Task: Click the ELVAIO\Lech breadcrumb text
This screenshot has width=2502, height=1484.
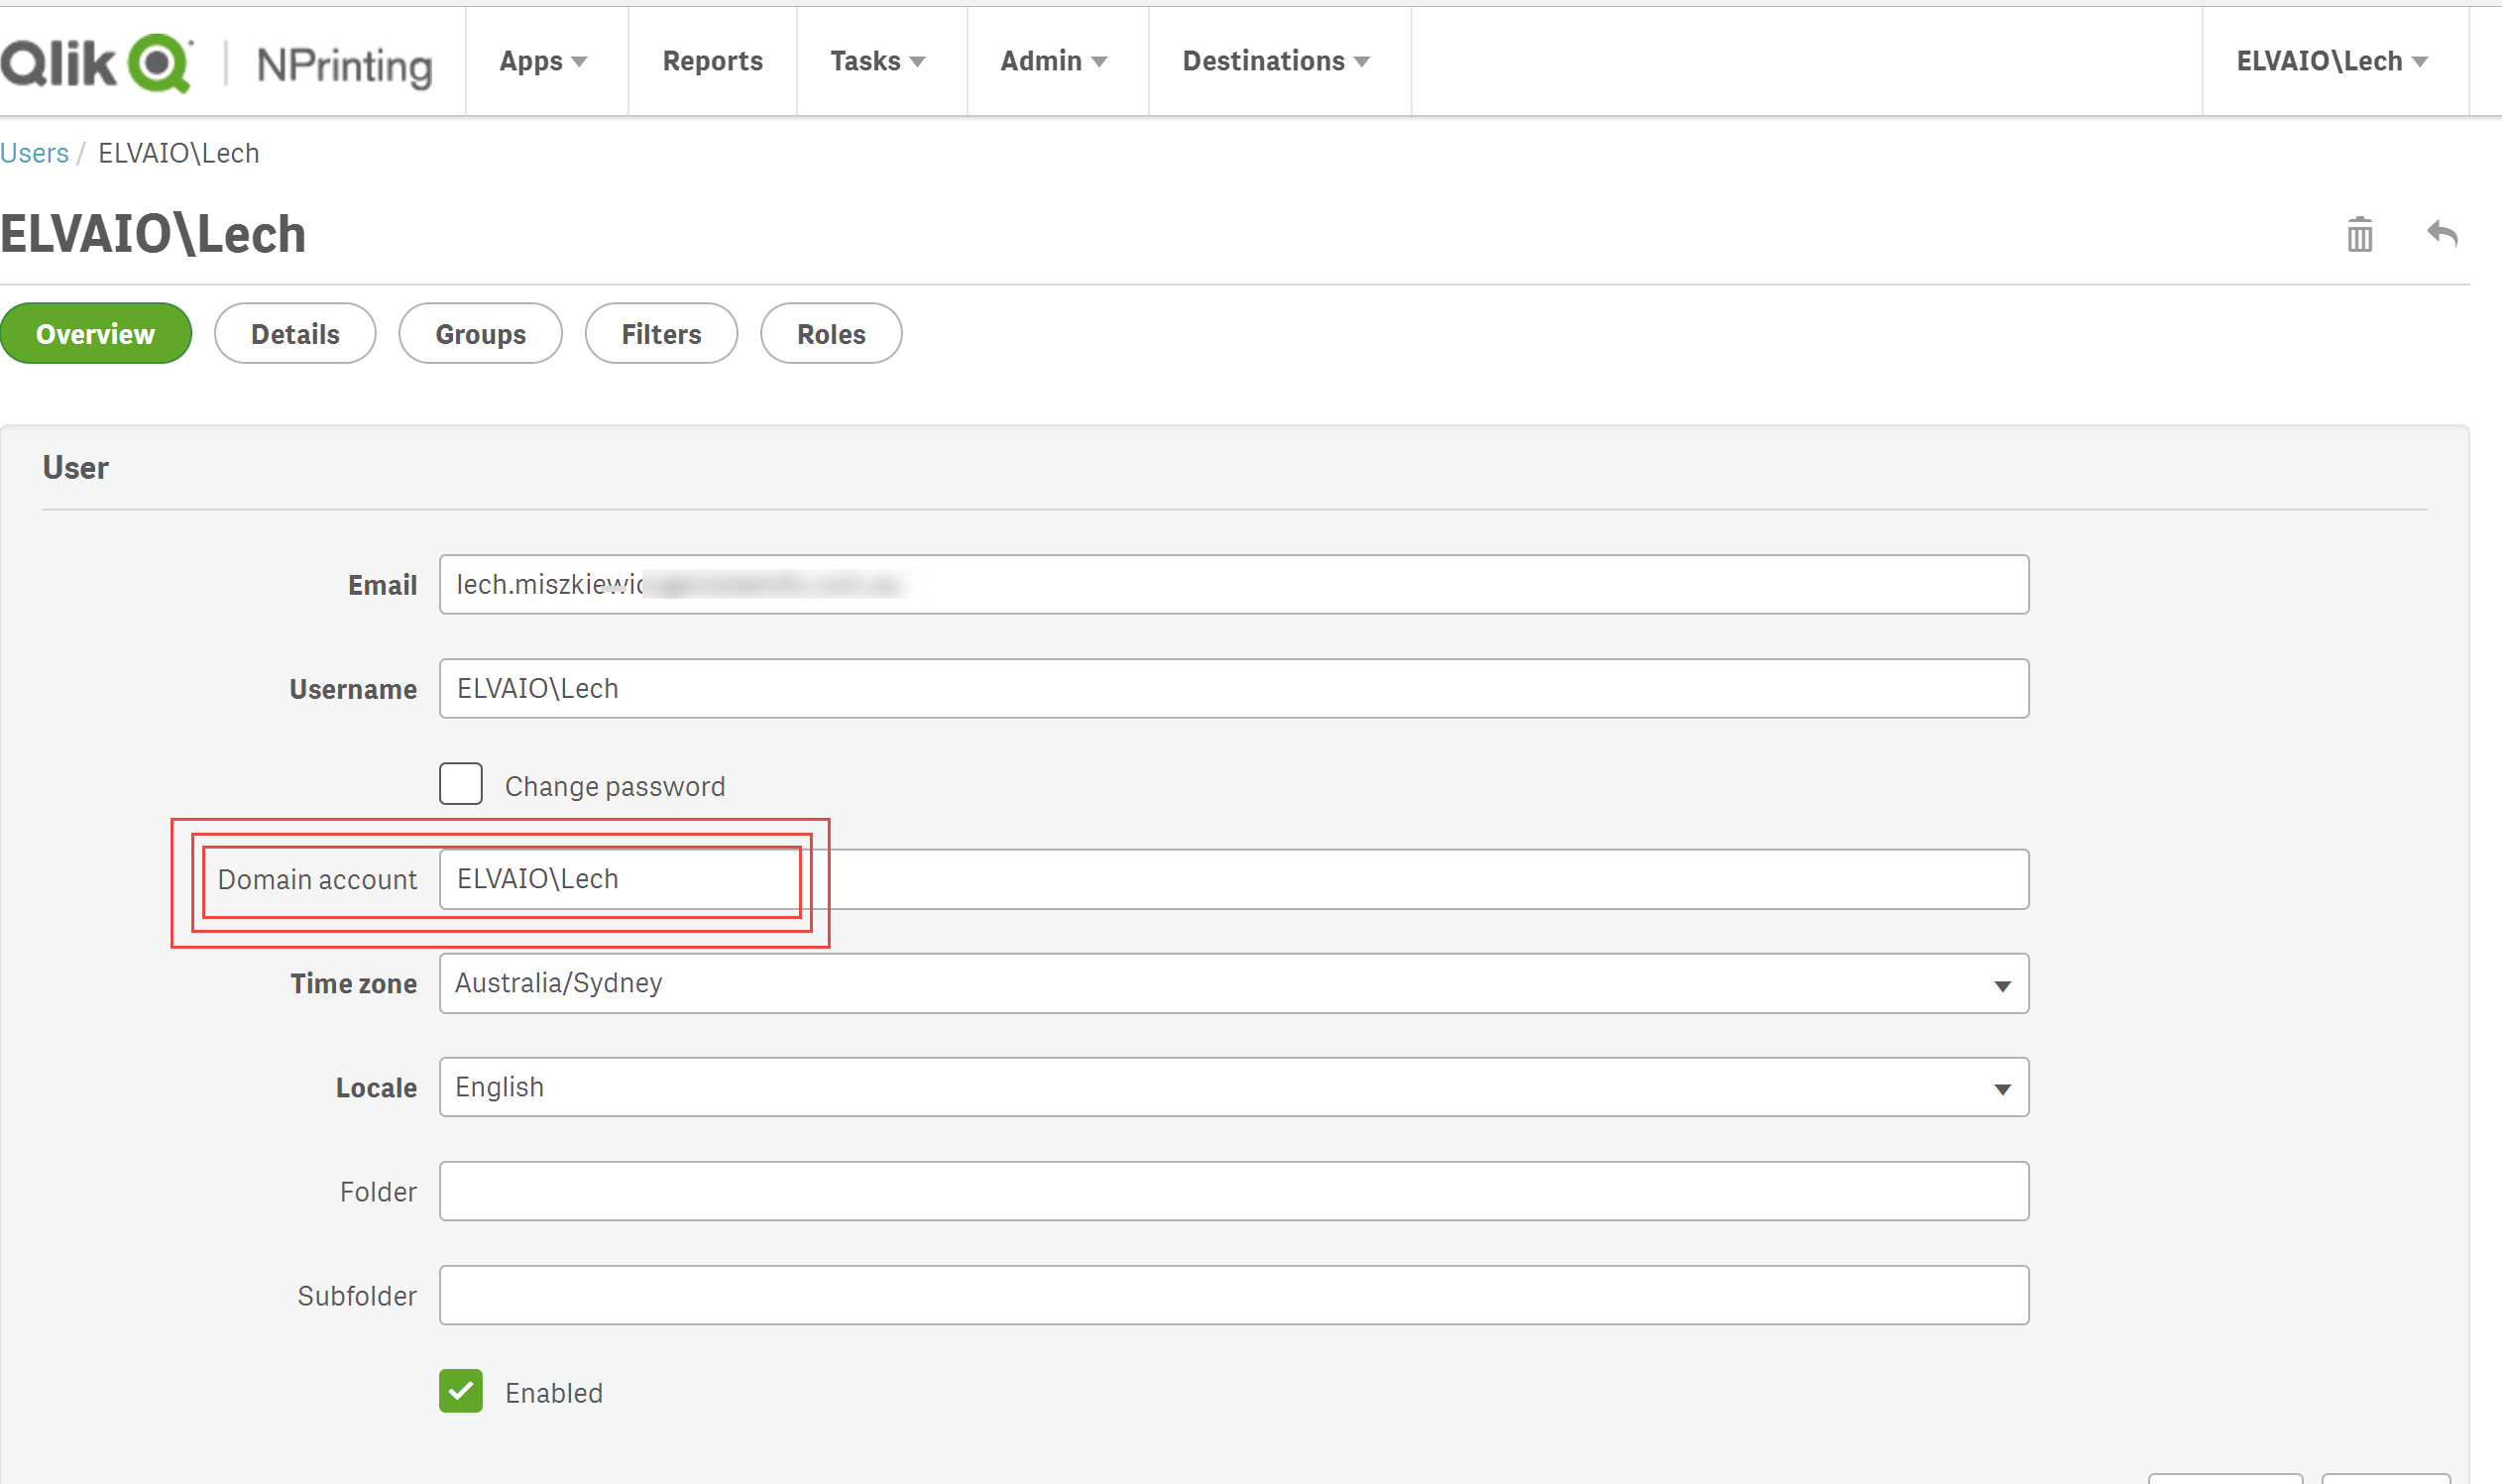Action: tap(178, 153)
